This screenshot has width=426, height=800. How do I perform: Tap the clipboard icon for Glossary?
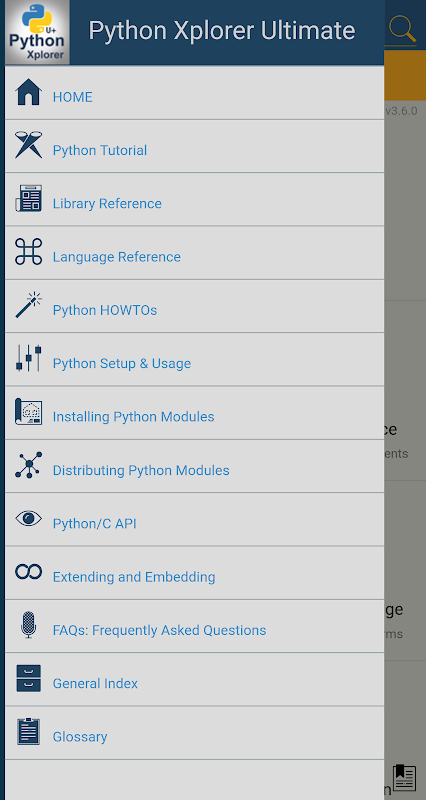click(29, 732)
